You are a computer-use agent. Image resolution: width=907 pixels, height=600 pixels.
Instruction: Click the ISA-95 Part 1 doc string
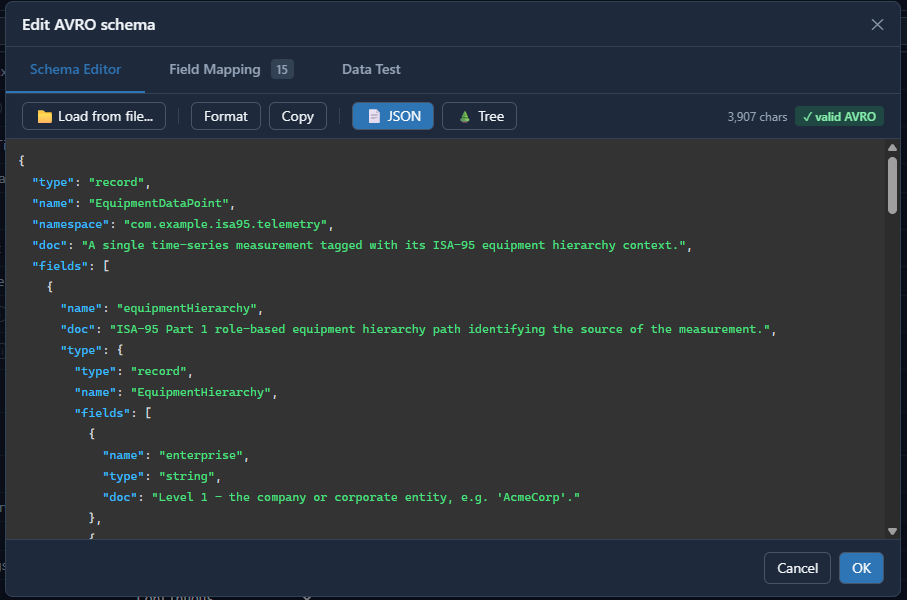440,329
